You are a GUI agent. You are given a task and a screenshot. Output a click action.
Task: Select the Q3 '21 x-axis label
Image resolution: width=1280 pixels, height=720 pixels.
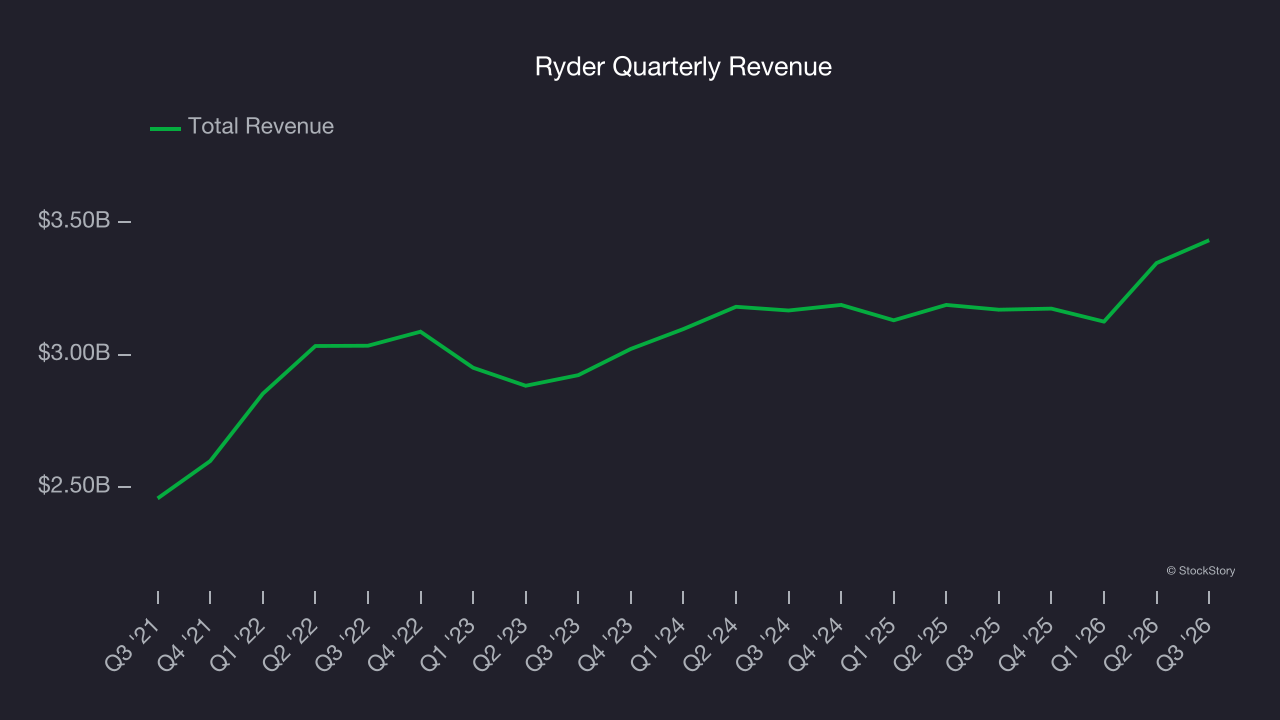(x=132, y=644)
